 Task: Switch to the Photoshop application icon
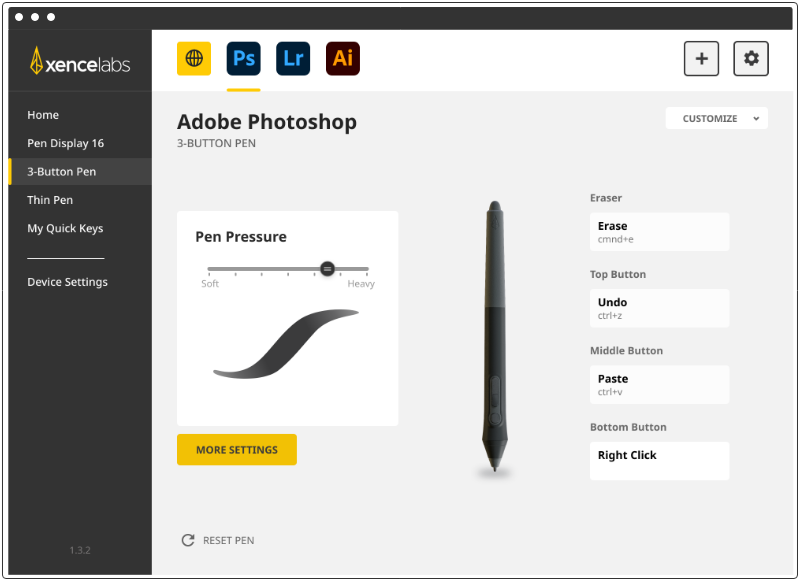[x=243, y=59]
